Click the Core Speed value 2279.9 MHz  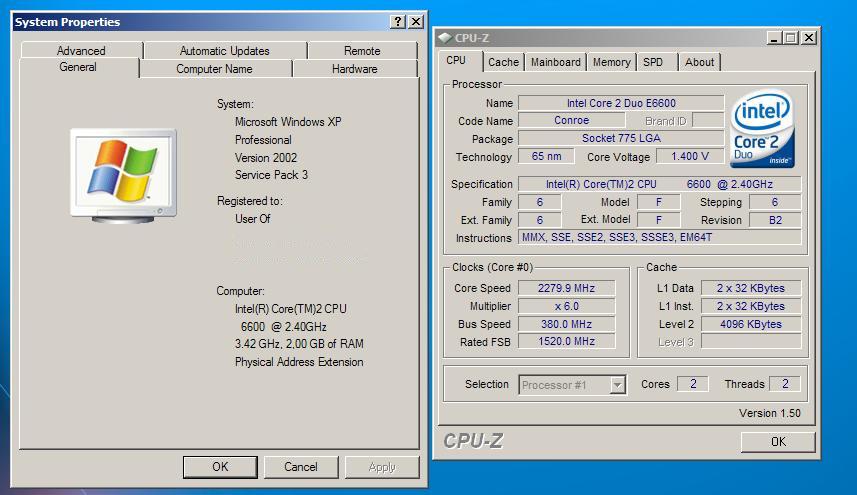566,288
